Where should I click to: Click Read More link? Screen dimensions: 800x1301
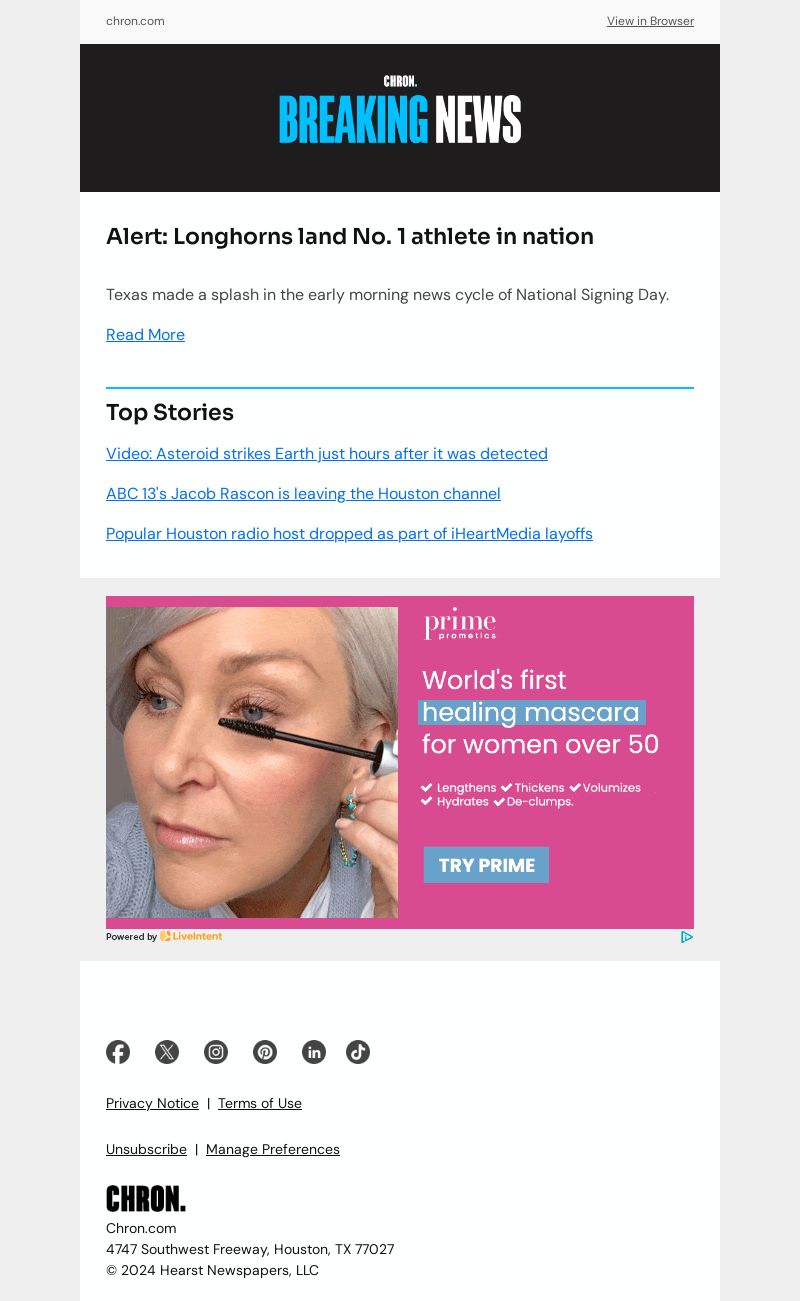(x=145, y=335)
